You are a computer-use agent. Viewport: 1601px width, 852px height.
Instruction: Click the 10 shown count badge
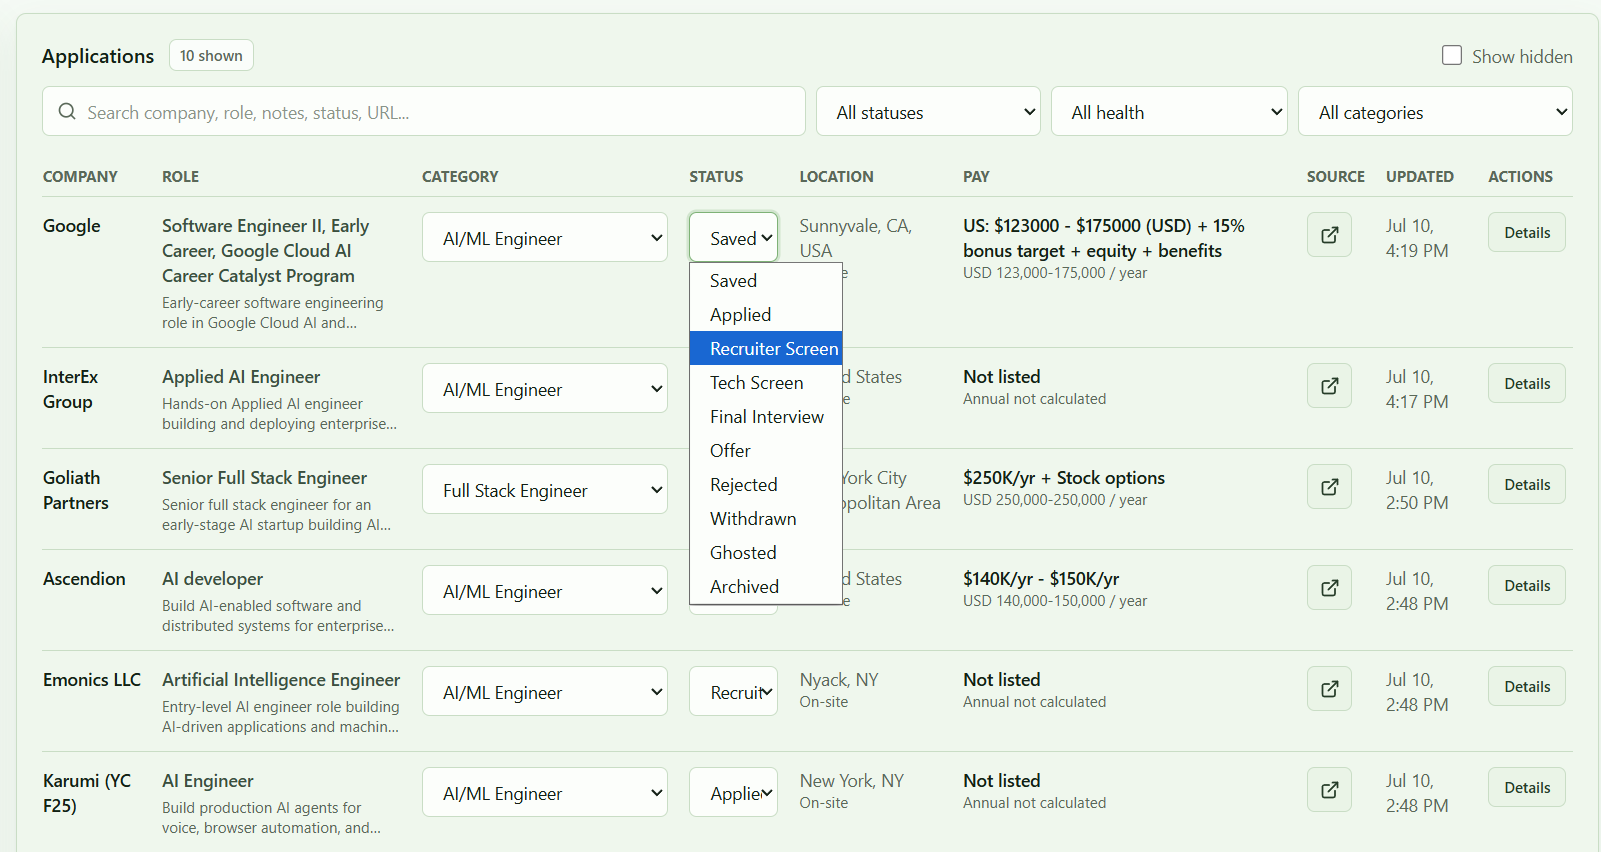coord(211,55)
